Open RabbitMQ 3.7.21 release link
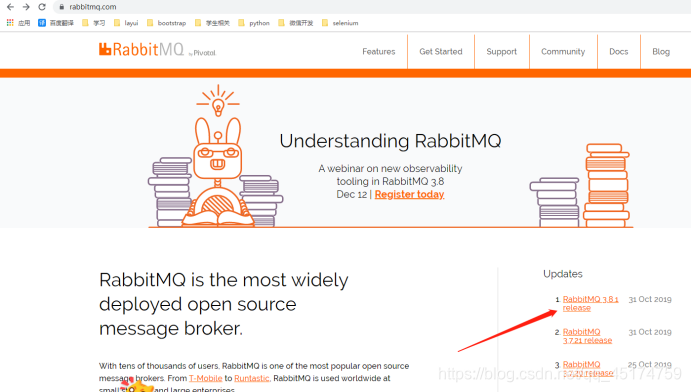This screenshot has height=392, width=691. pos(587,336)
